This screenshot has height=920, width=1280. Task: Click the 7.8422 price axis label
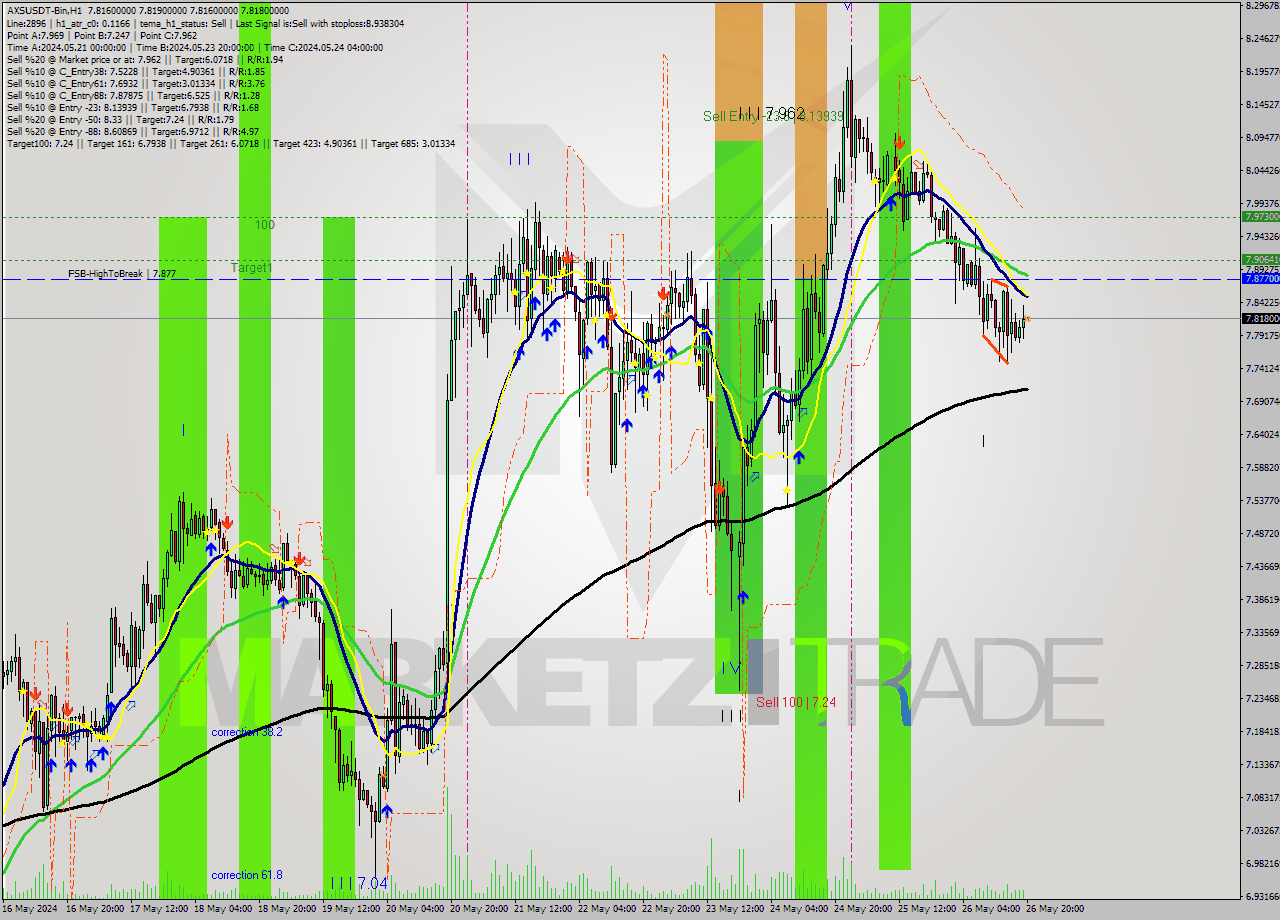(x=1262, y=303)
